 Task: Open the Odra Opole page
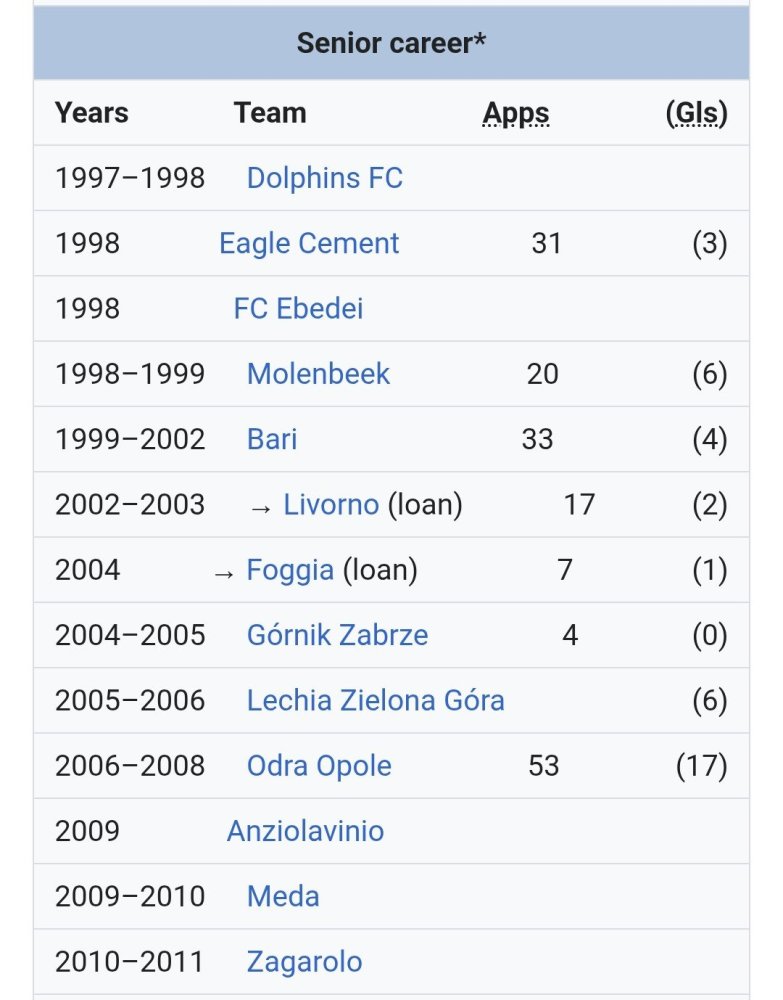click(x=319, y=766)
